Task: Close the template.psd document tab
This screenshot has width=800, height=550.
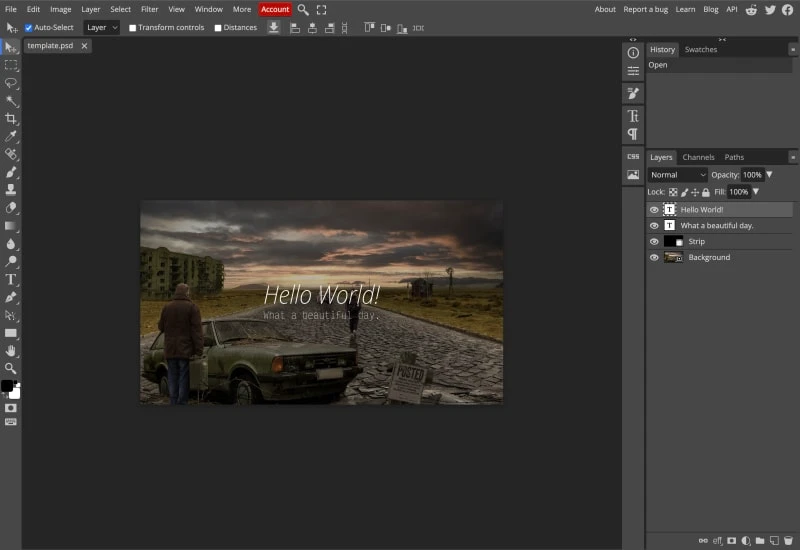Action: pos(84,46)
